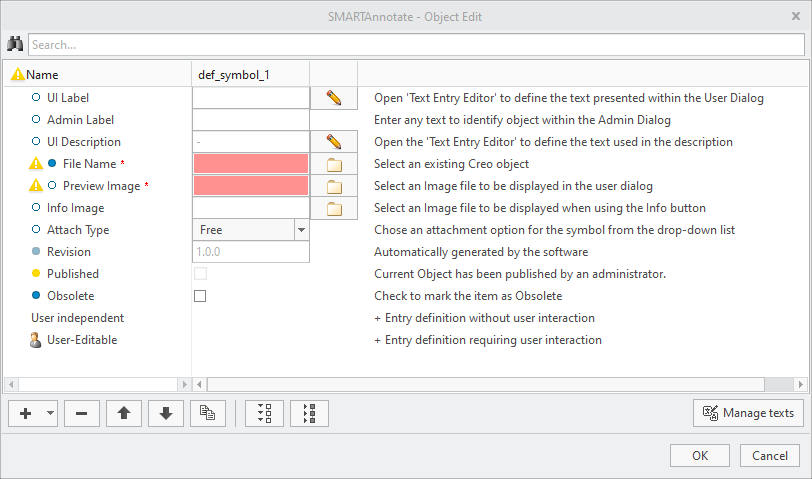The width and height of the screenshot is (812, 479).
Task: Click the Info Image text field
Action: click(251, 208)
